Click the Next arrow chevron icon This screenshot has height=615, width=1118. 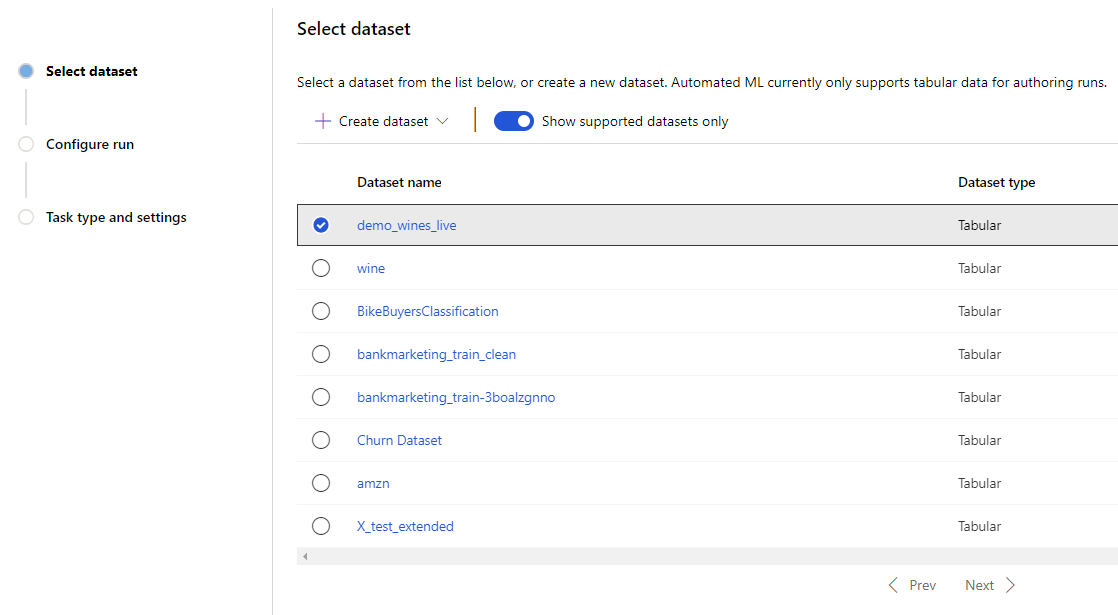pyautogui.click(x=1011, y=584)
